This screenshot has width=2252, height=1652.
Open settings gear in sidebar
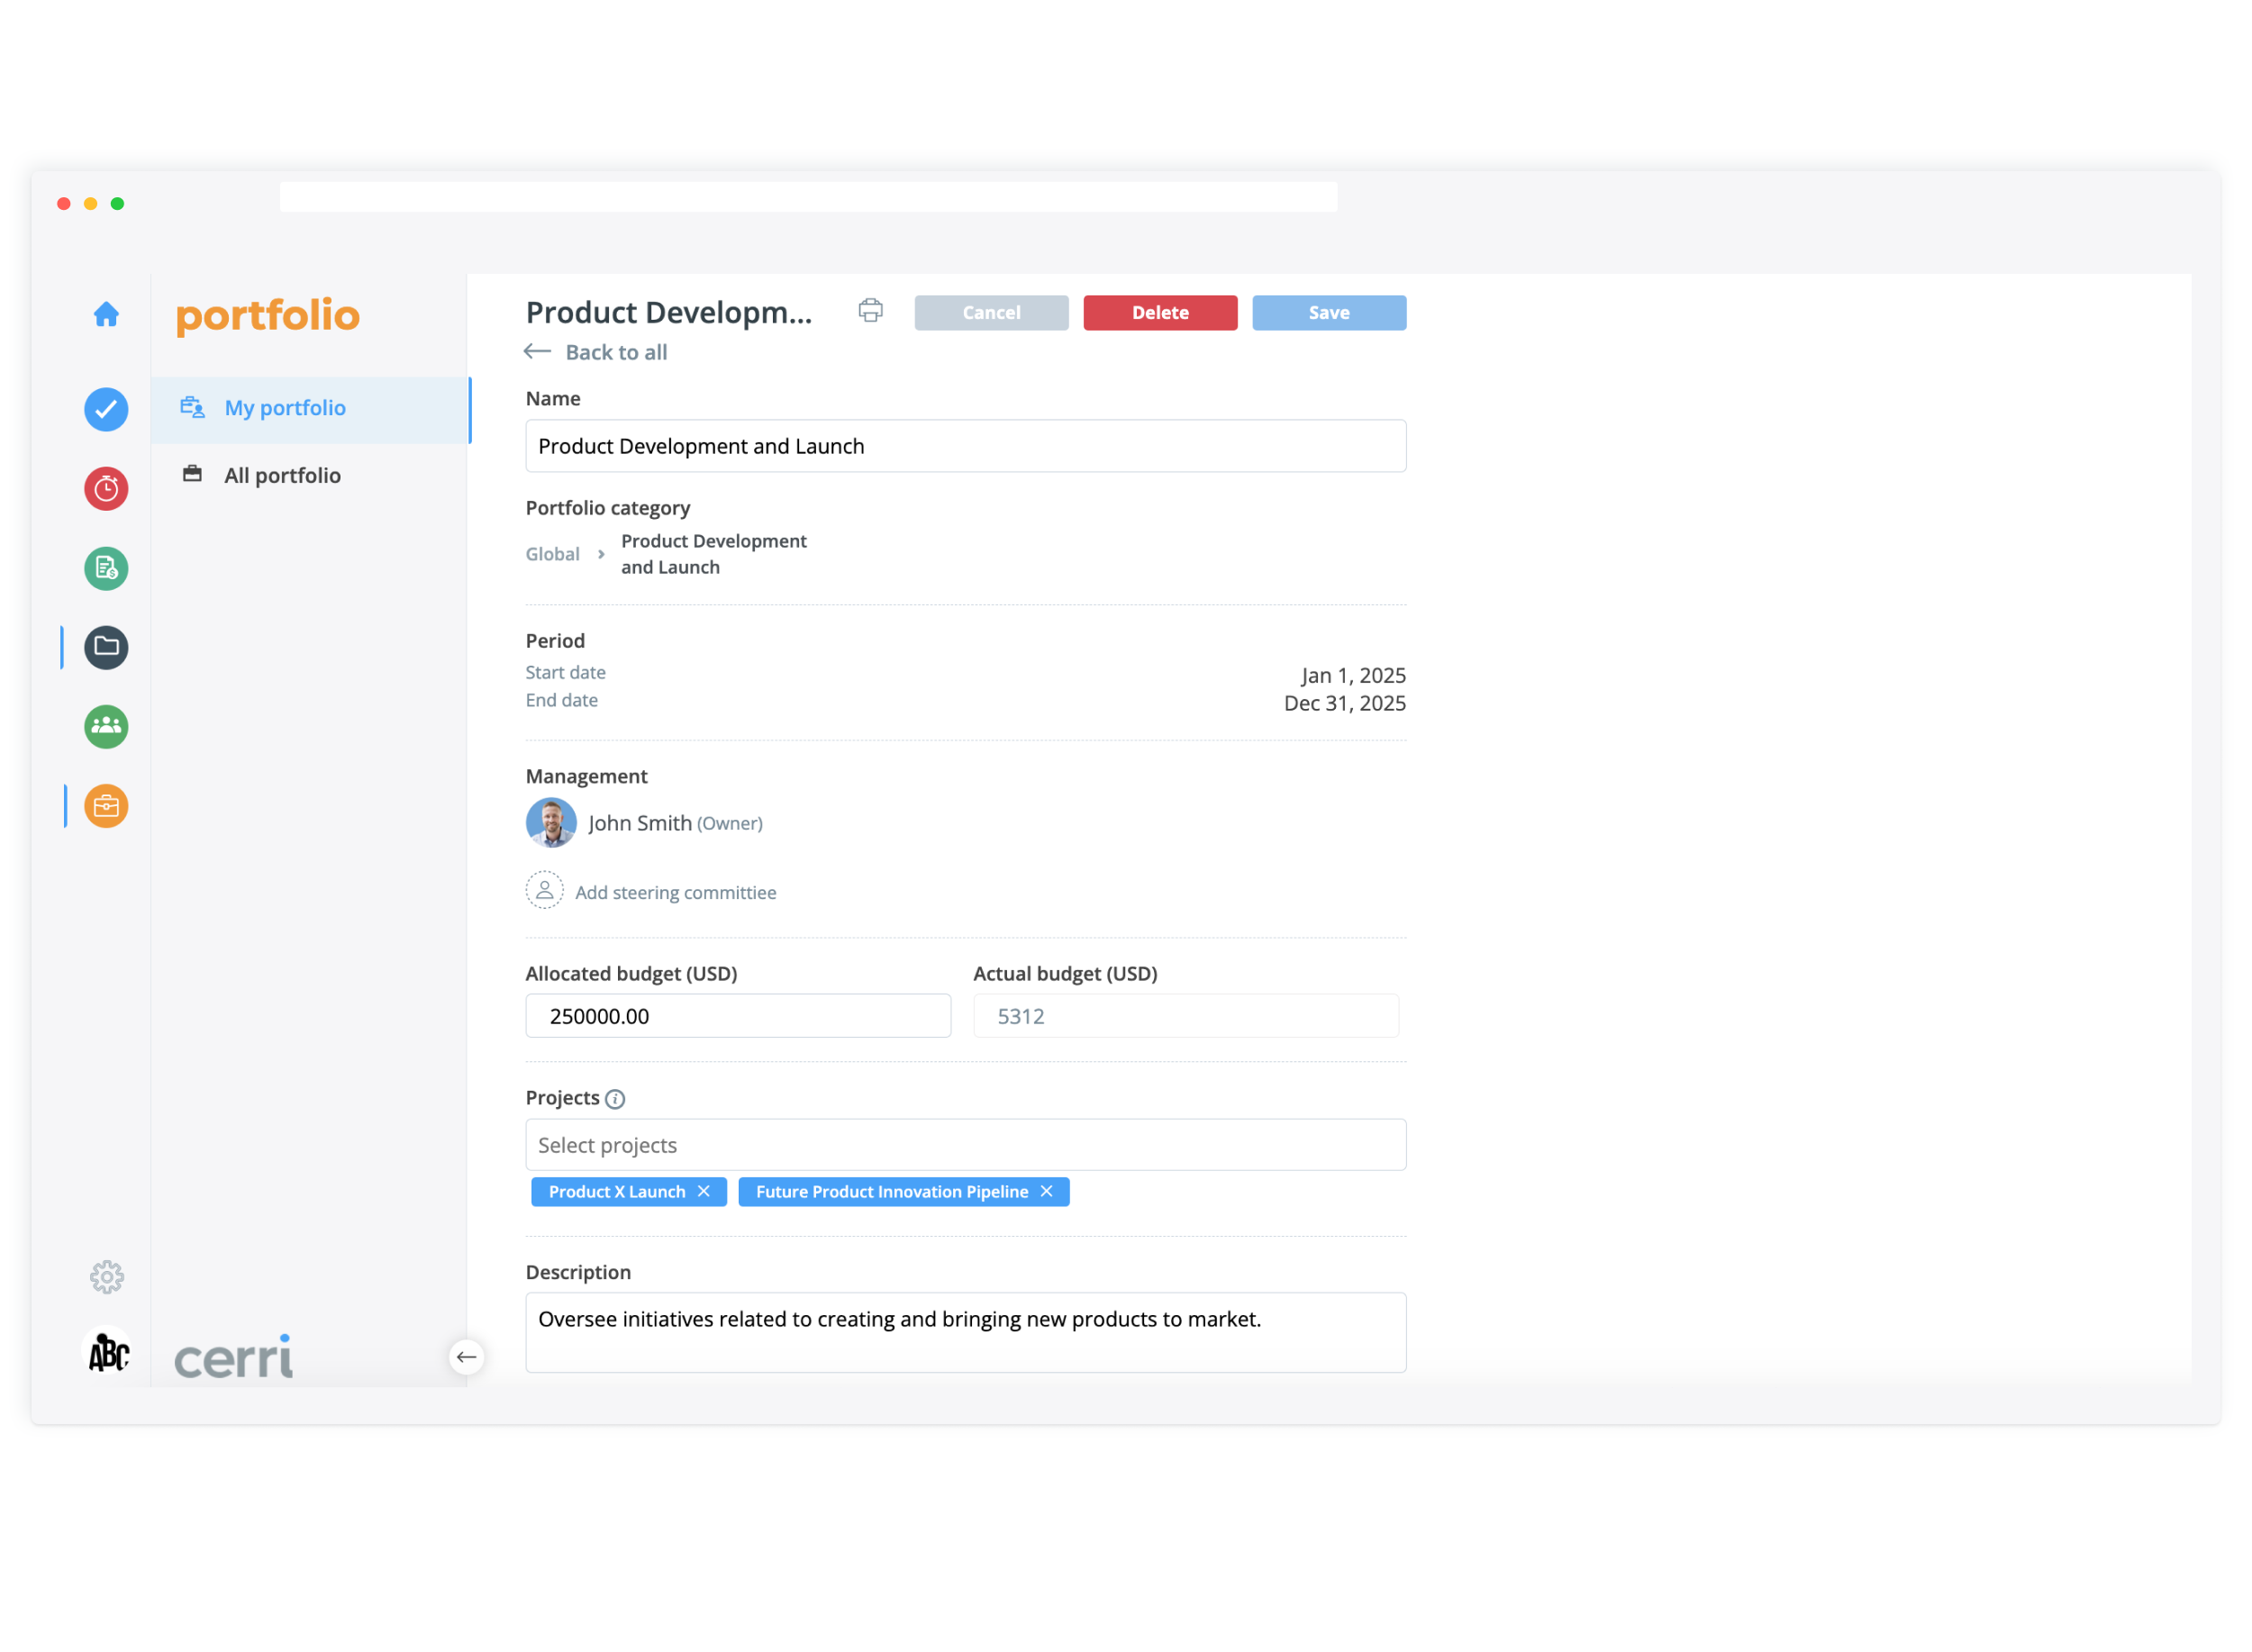click(x=106, y=1277)
